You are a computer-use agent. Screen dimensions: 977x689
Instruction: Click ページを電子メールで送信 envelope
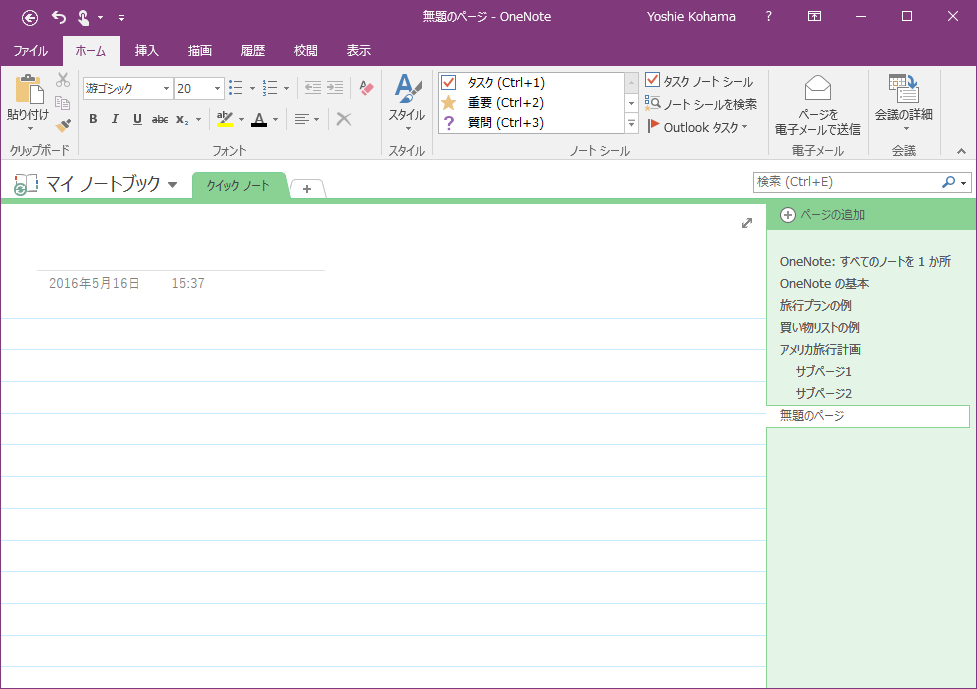817,105
